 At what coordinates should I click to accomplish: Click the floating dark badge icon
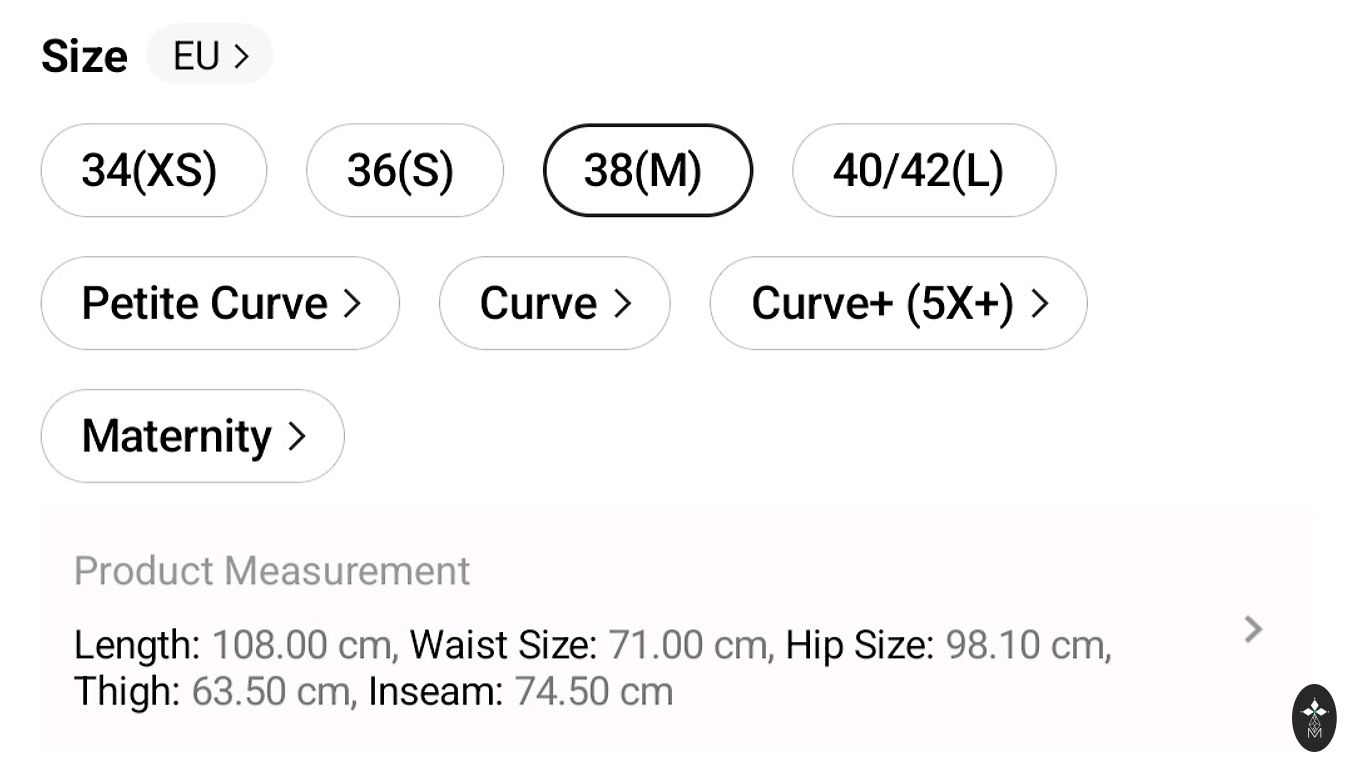click(1314, 717)
